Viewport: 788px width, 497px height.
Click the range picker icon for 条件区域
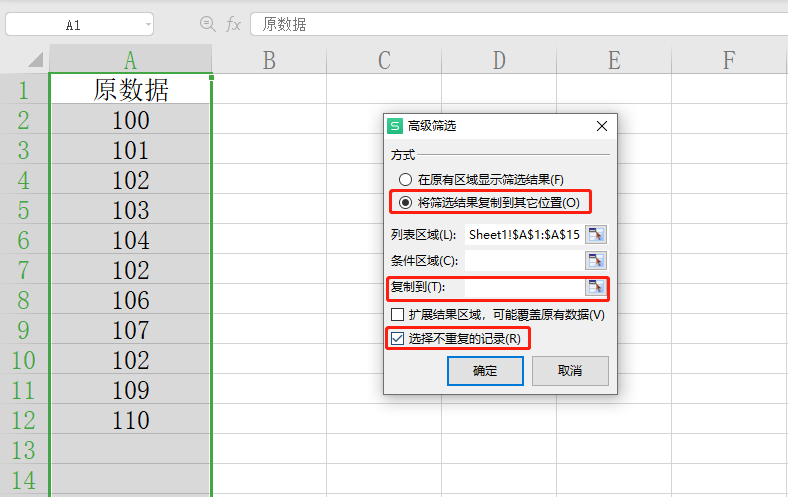596,261
